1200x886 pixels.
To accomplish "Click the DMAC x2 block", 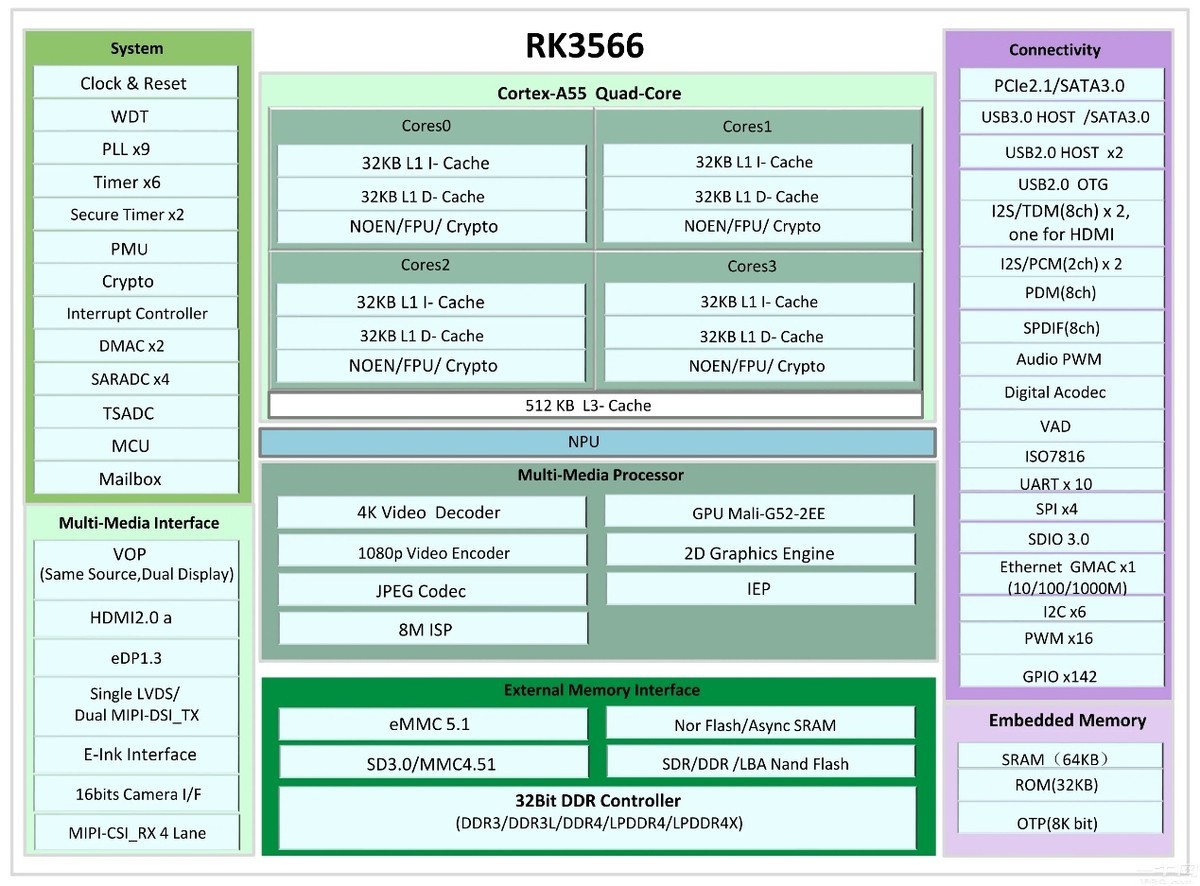I will tap(135, 346).
